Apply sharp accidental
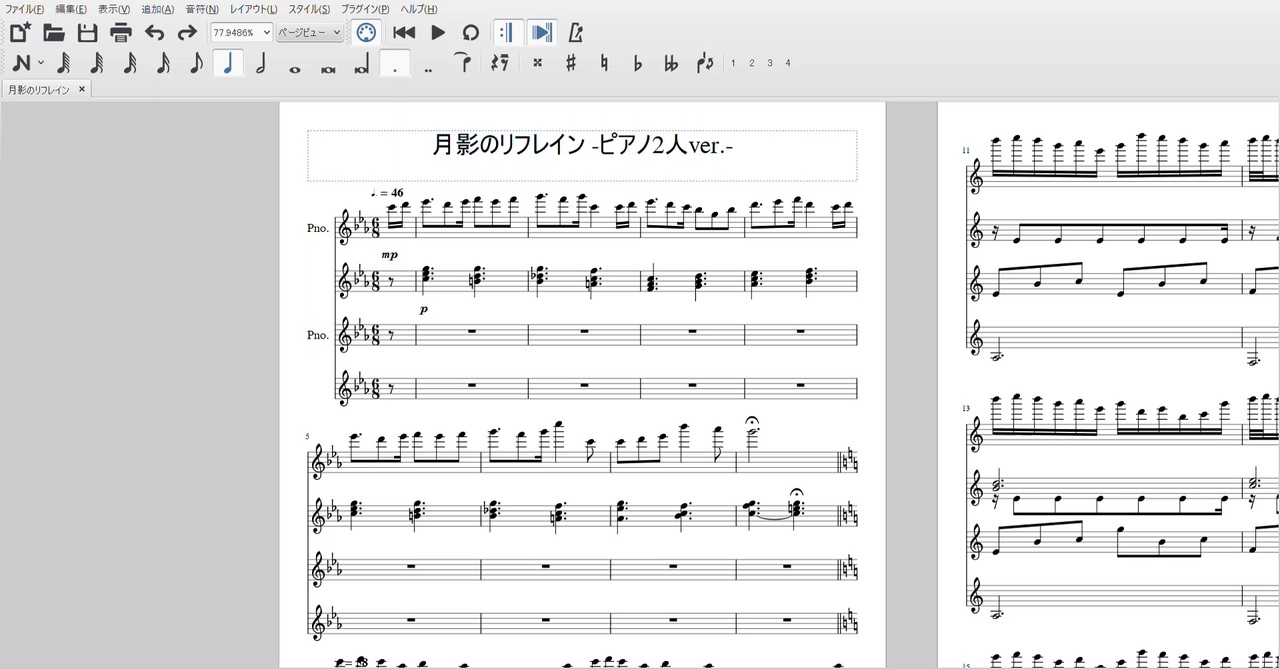 coord(571,63)
